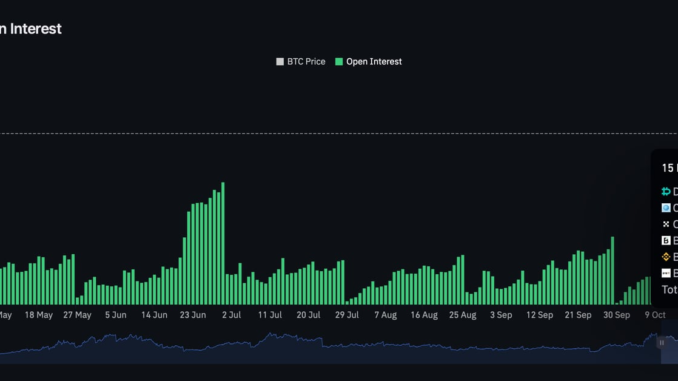Click the '16 Aug' axis label
678x381 pixels.
(424, 315)
